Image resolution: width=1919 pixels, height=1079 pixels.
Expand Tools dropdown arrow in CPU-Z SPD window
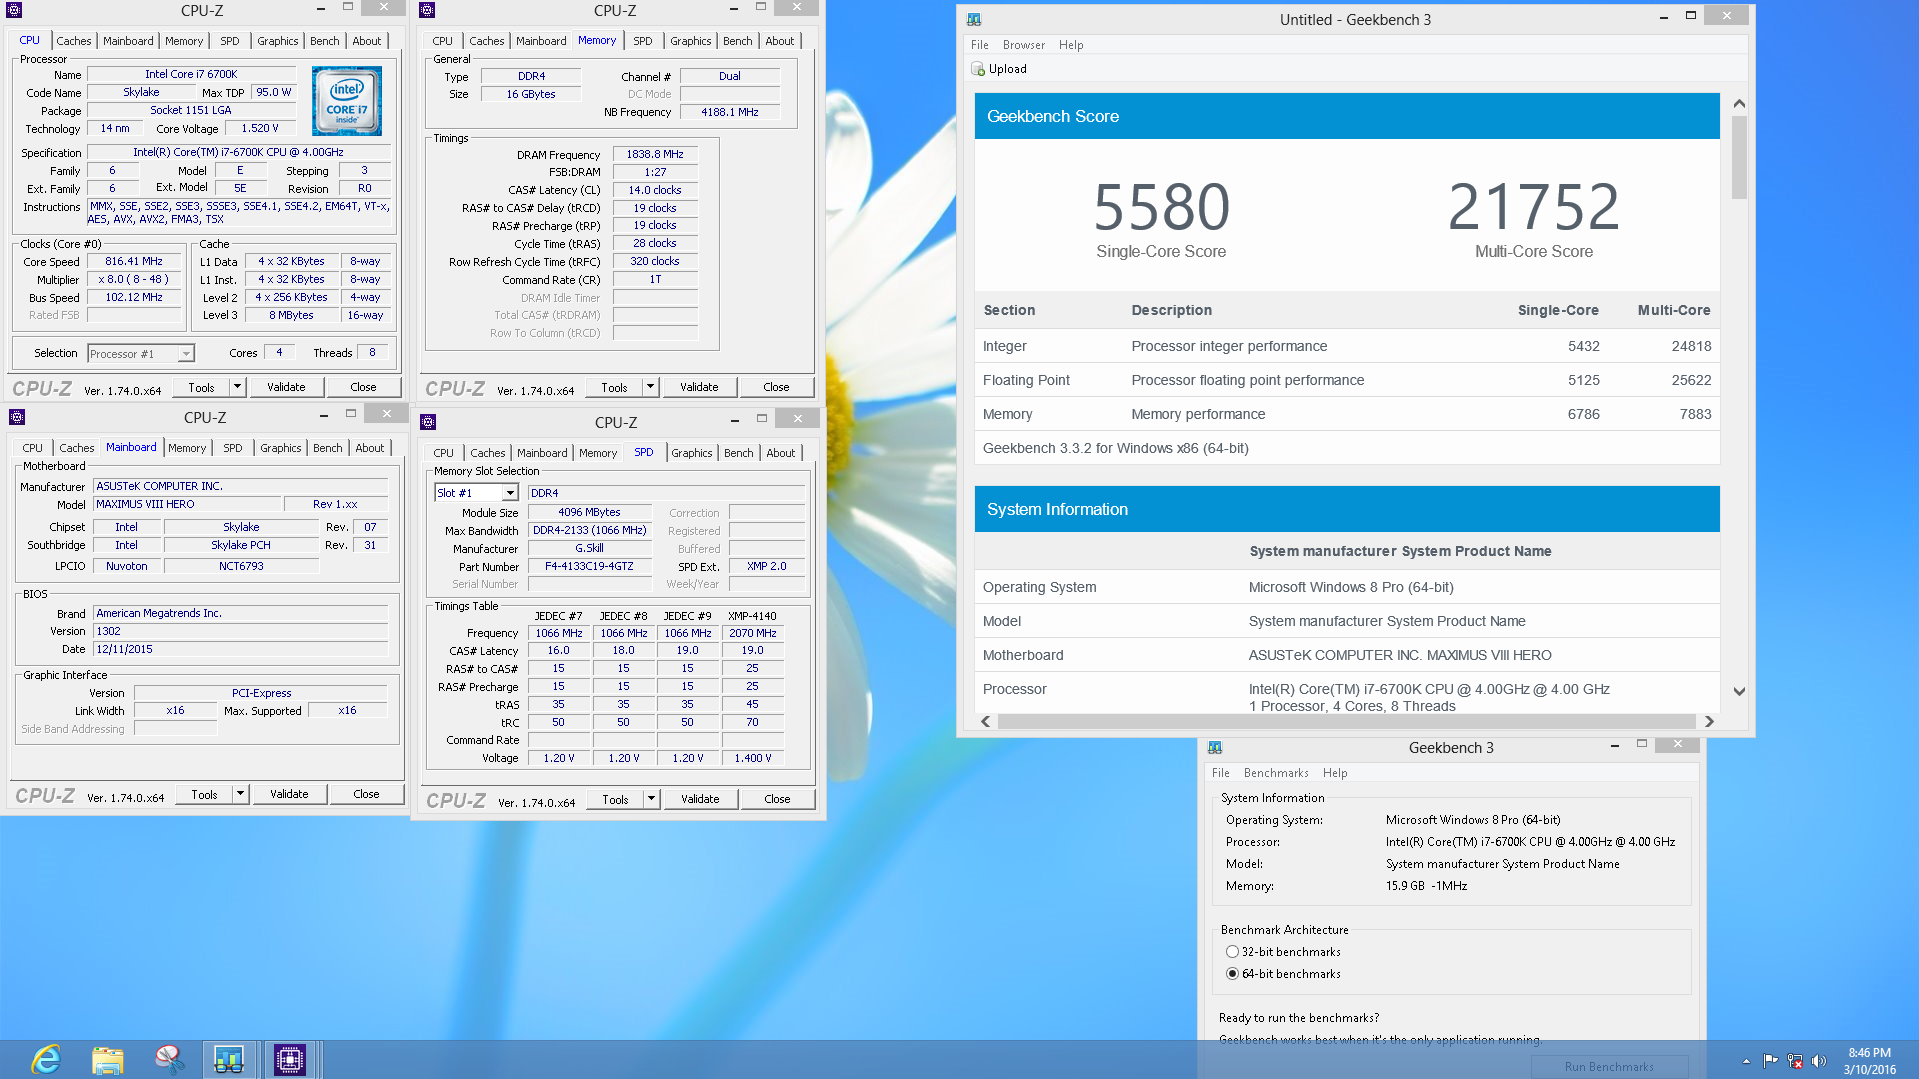coord(651,799)
